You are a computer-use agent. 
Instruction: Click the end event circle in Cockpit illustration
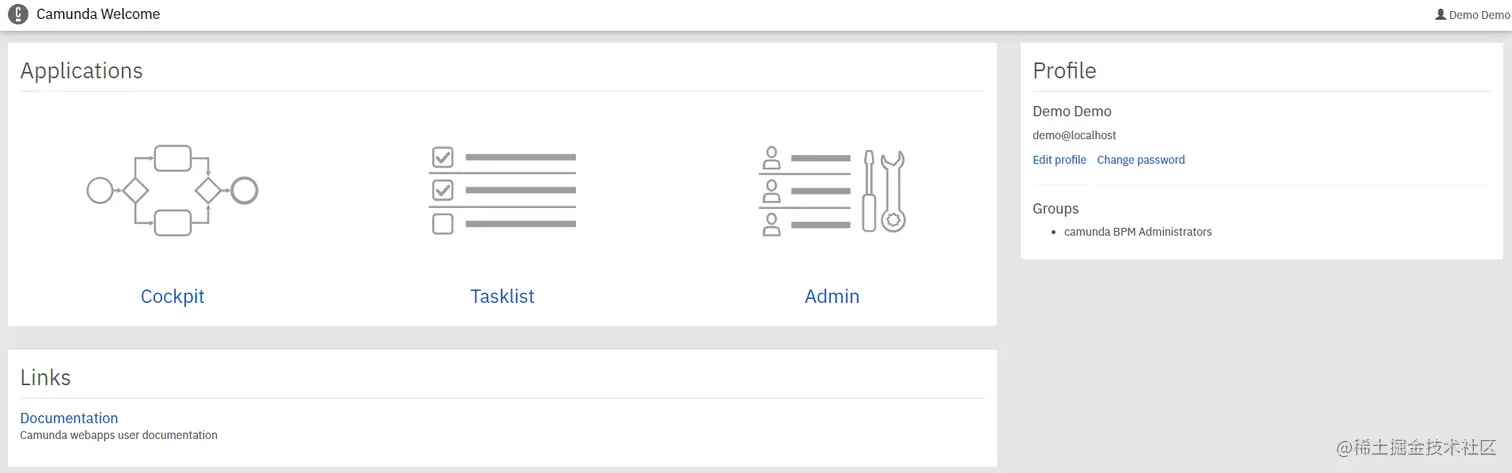(244, 190)
